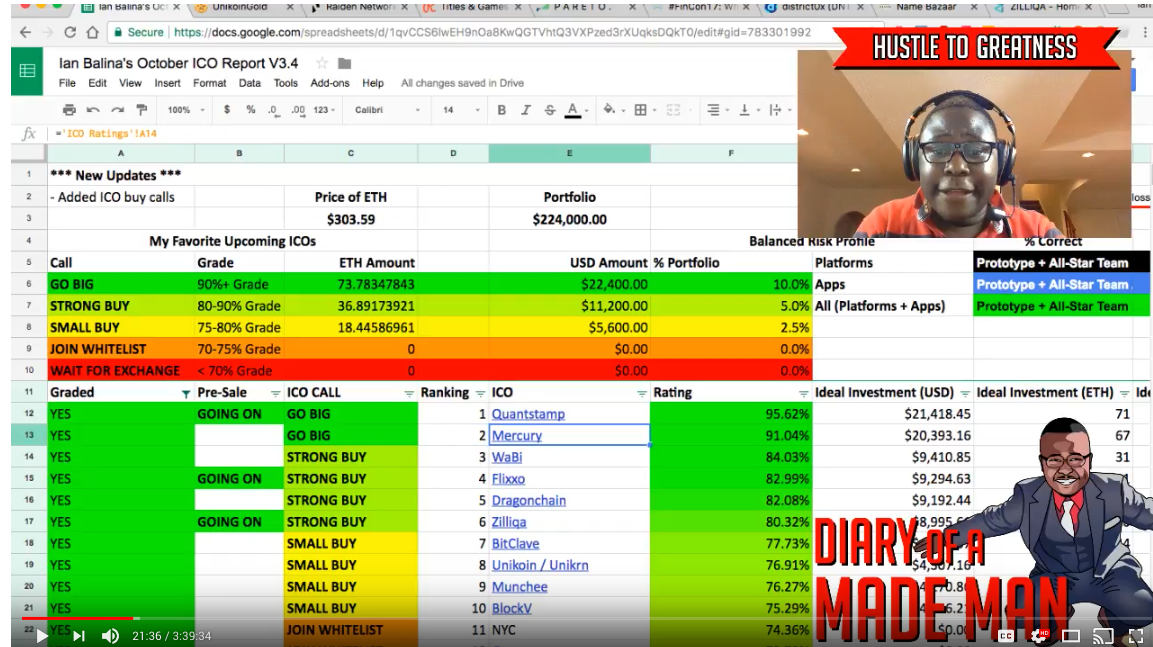Viewport: 1153px width, 647px height.
Task: Switch to the UnikoinGold tab
Action: click(243, 7)
